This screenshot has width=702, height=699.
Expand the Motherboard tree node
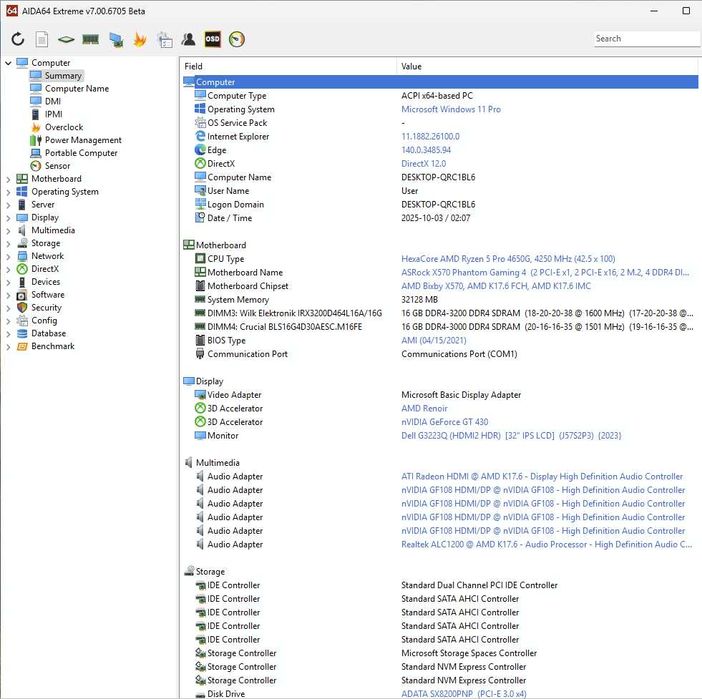pyautogui.click(x=8, y=179)
